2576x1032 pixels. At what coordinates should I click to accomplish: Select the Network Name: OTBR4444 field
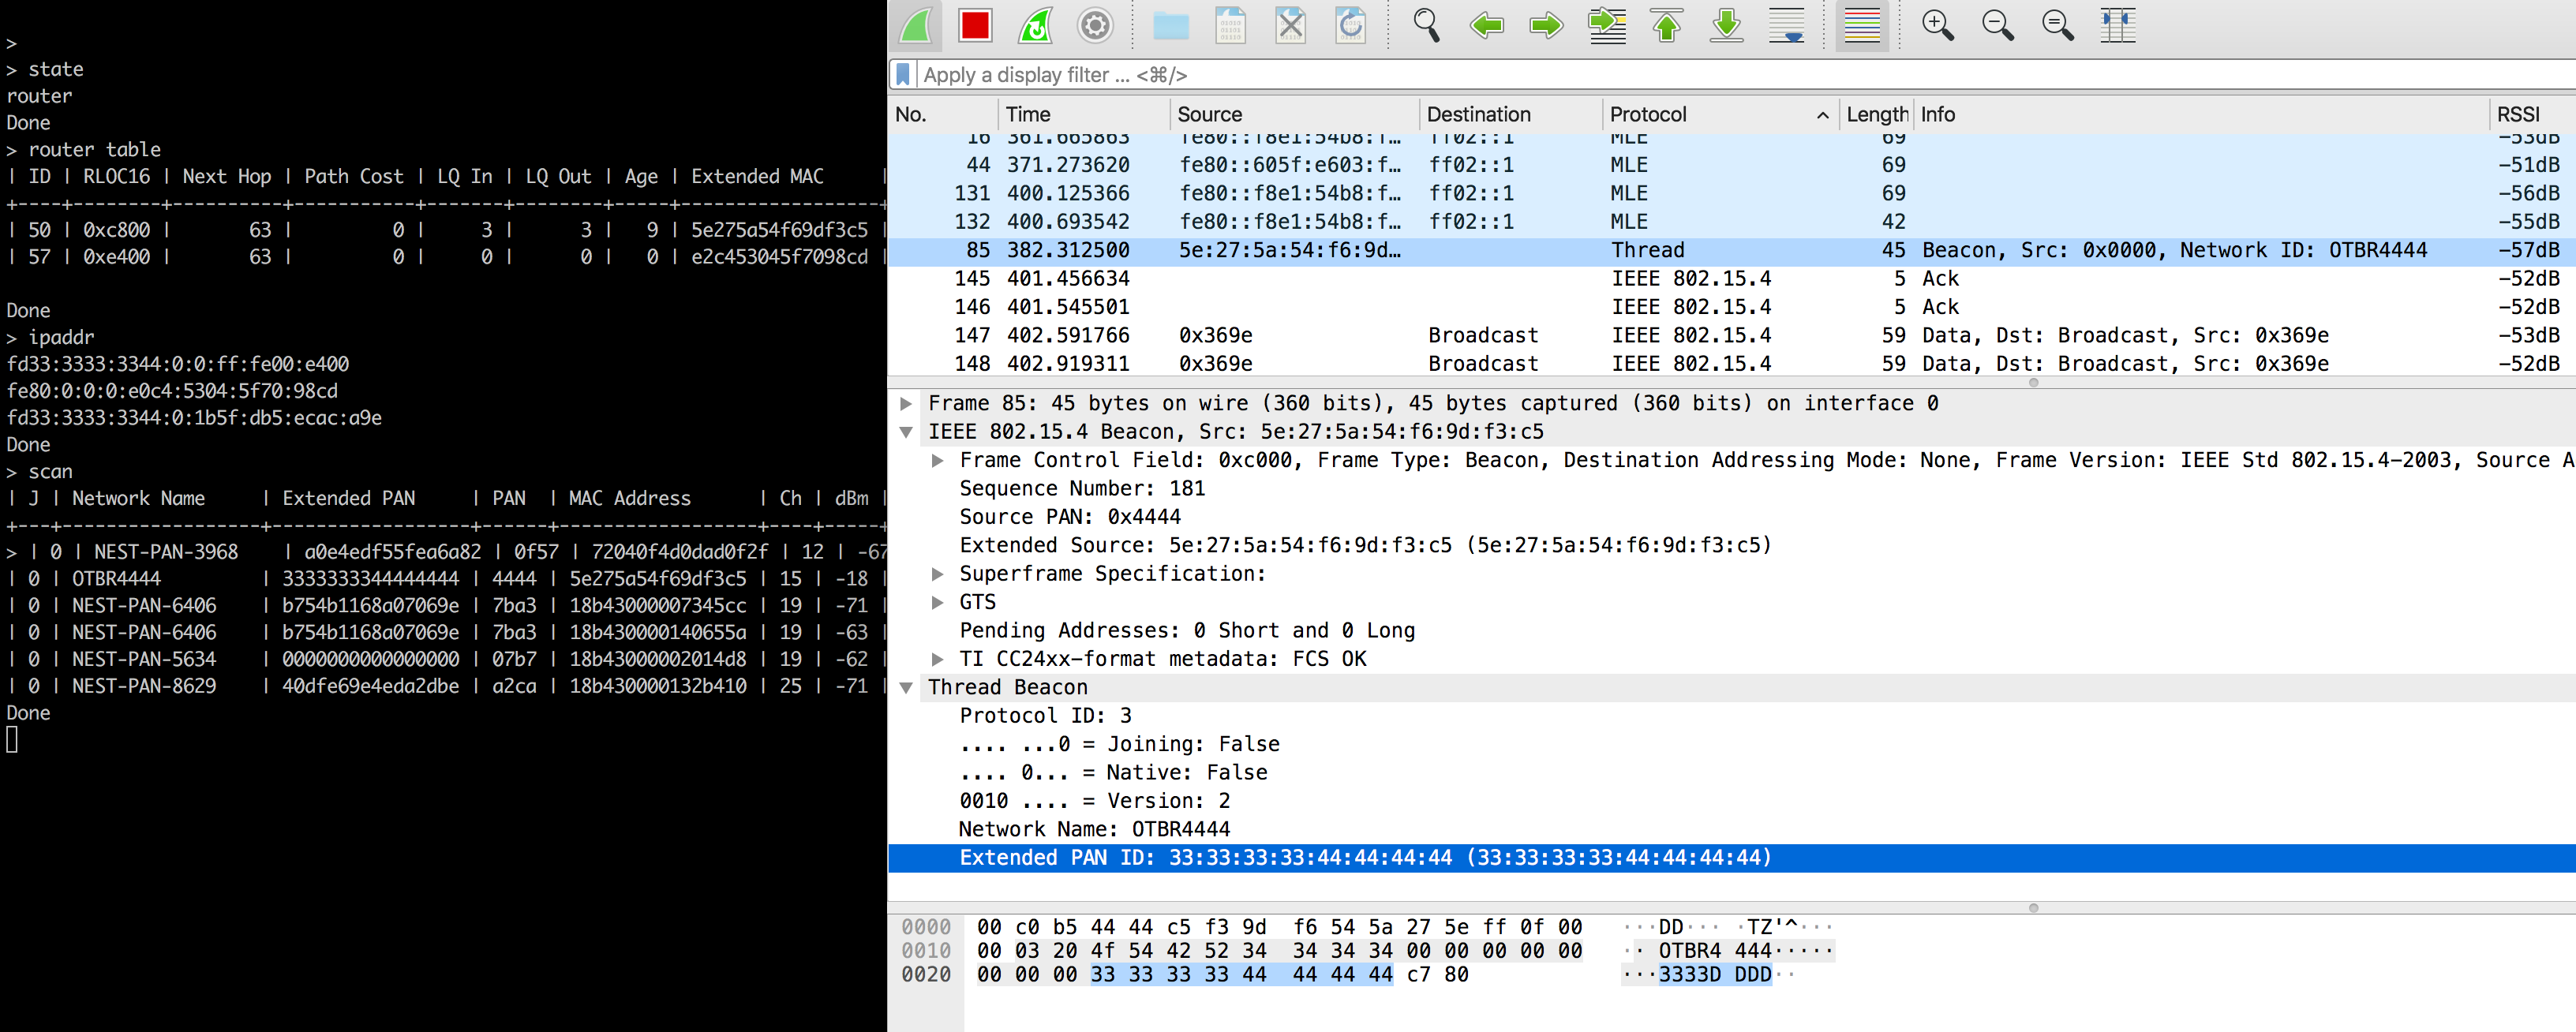[1094, 829]
